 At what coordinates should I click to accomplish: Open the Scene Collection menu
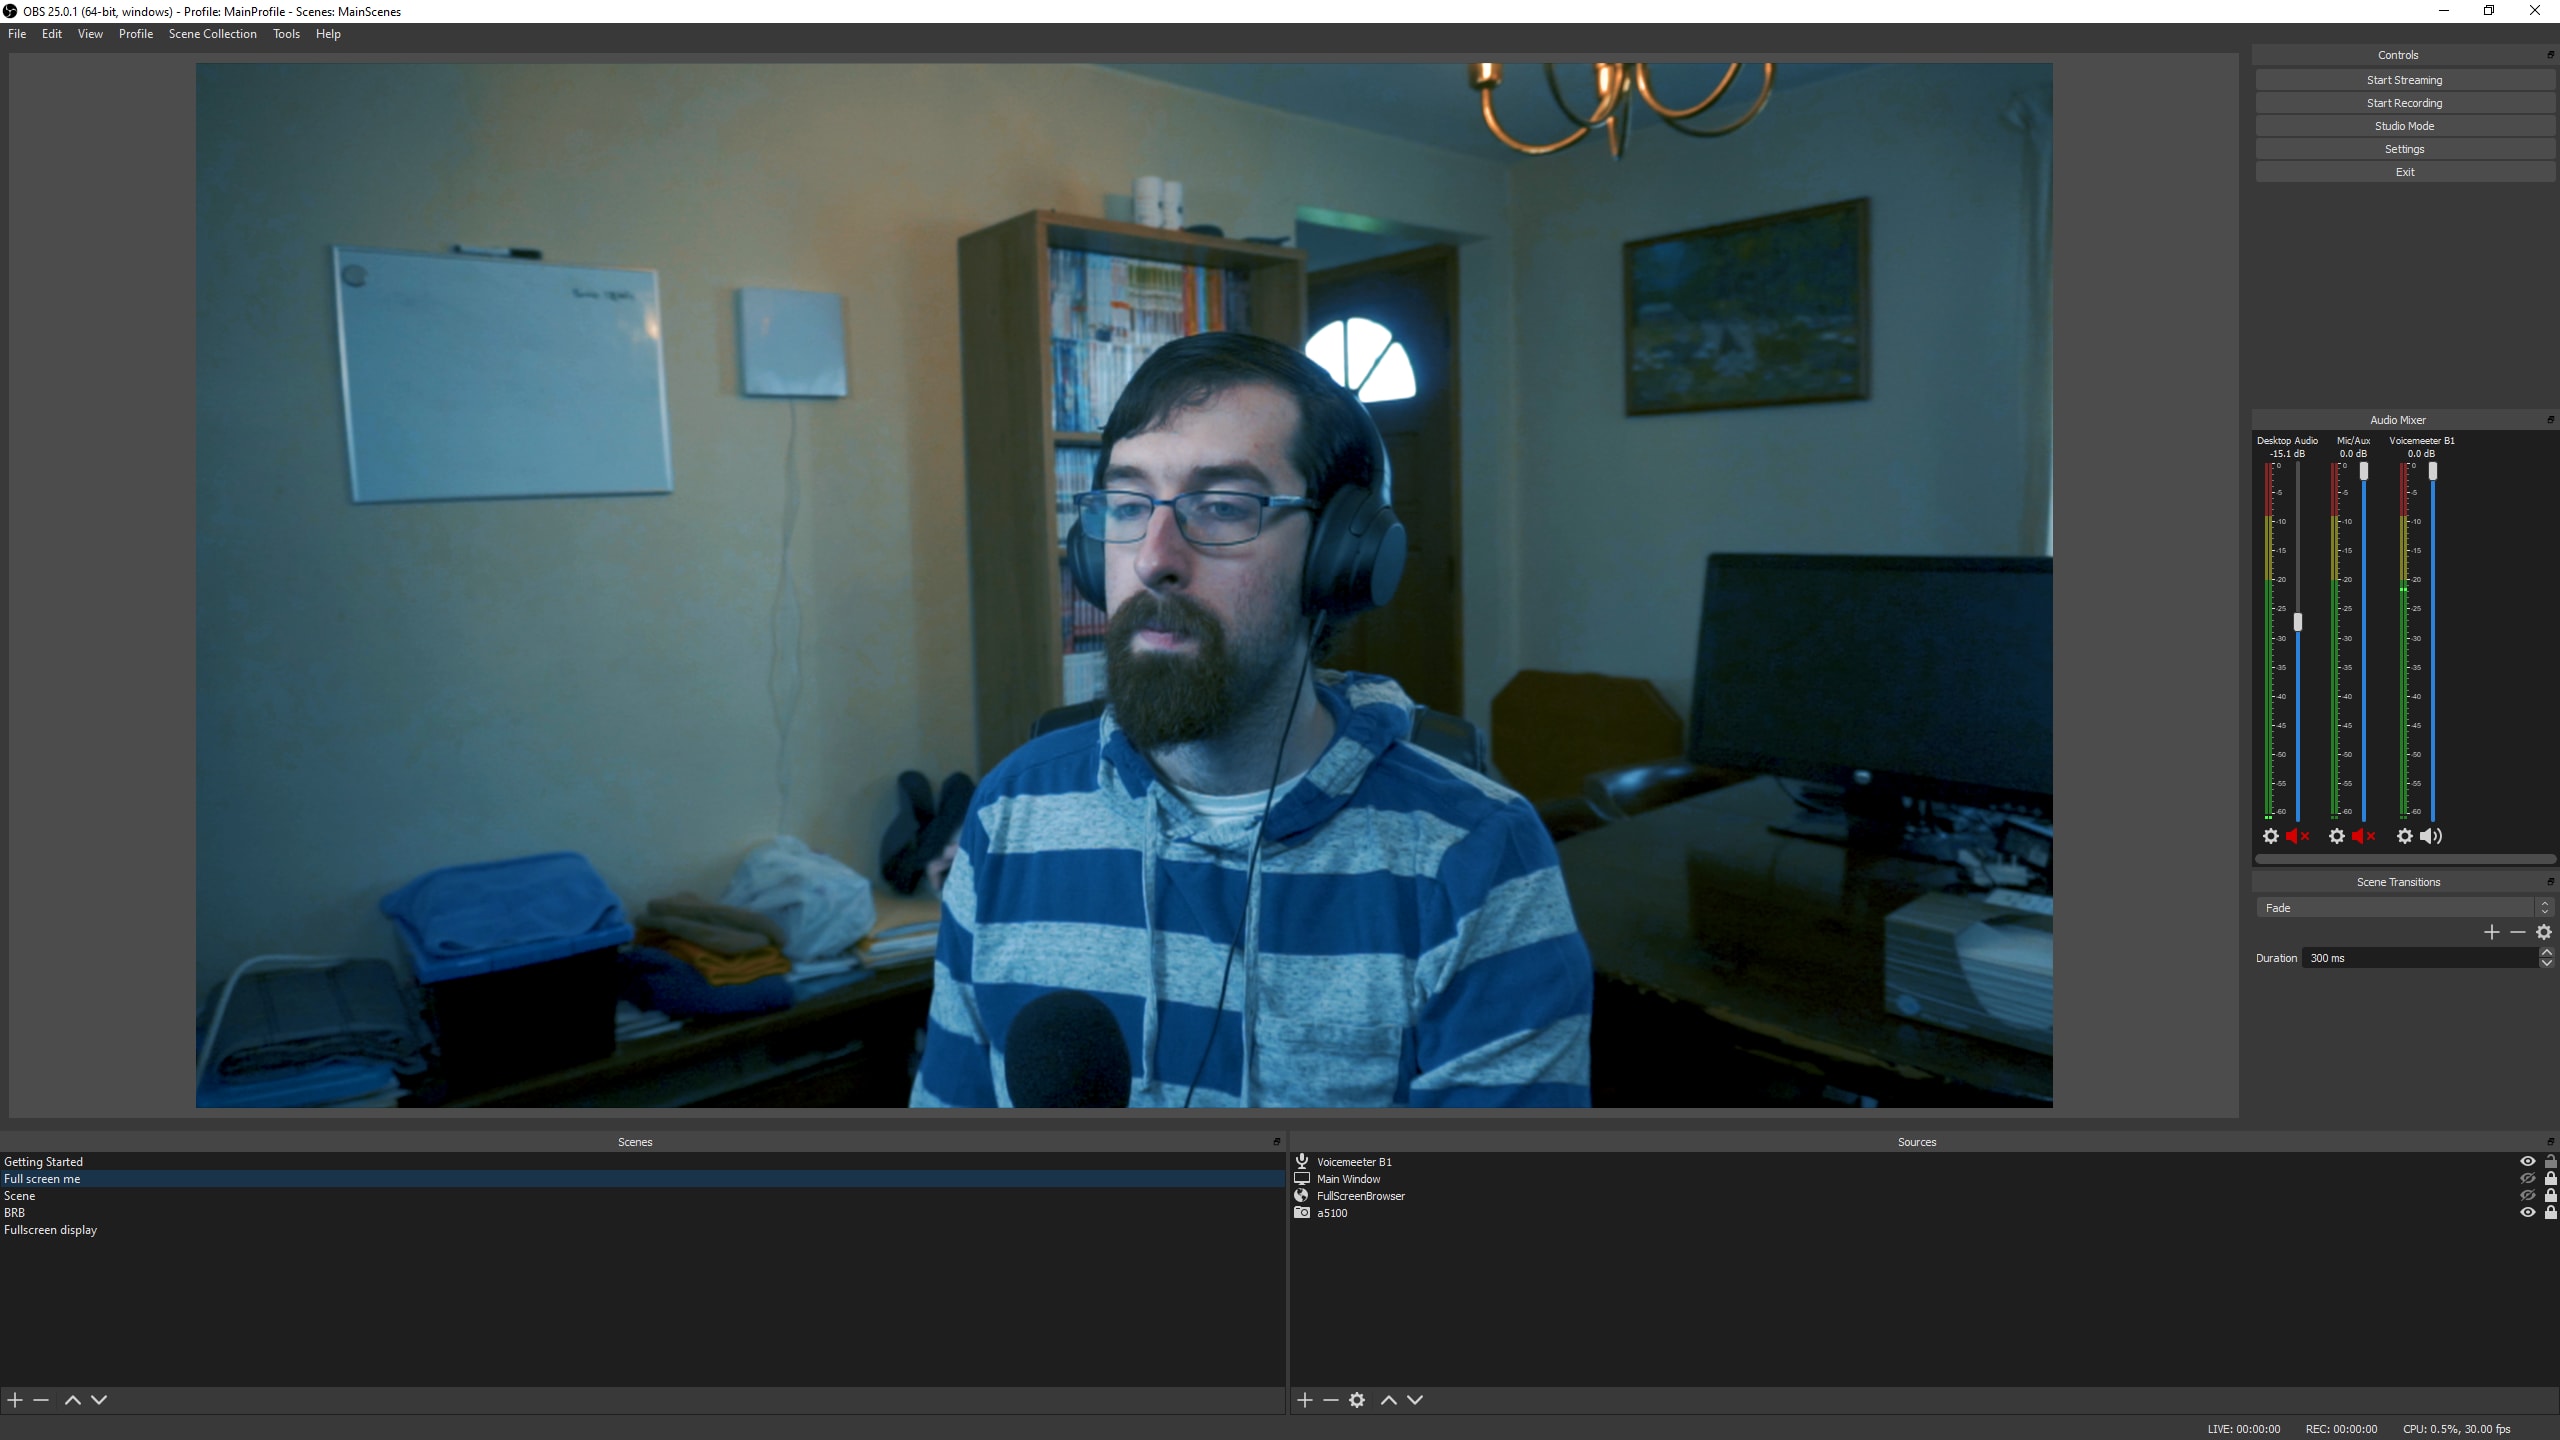[212, 33]
